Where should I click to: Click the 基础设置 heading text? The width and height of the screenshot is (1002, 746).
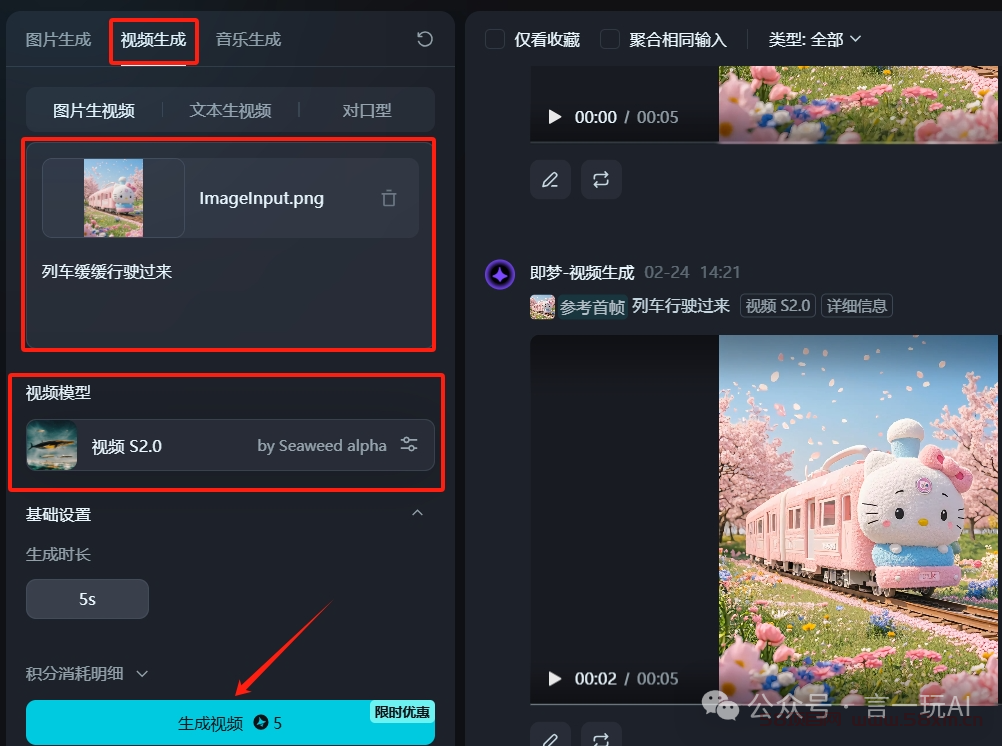[58, 515]
